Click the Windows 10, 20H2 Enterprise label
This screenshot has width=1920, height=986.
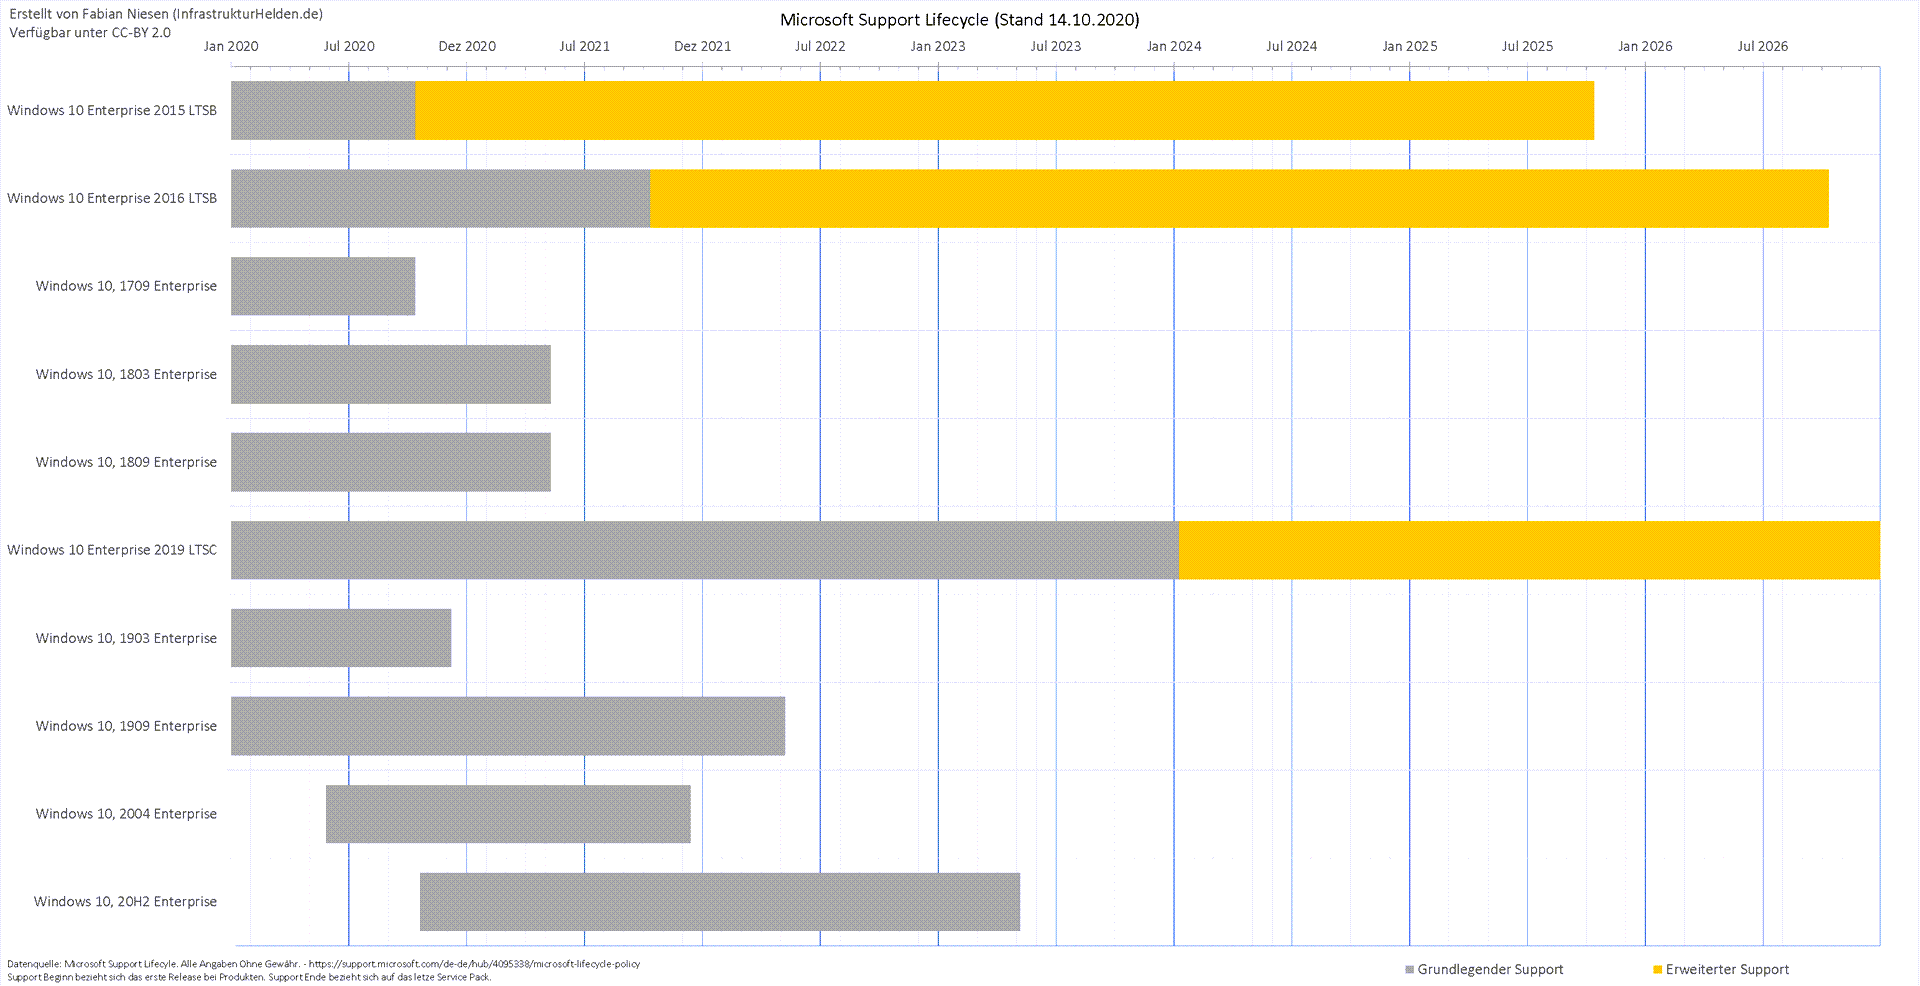pyautogui.click(x=125, y=902)
